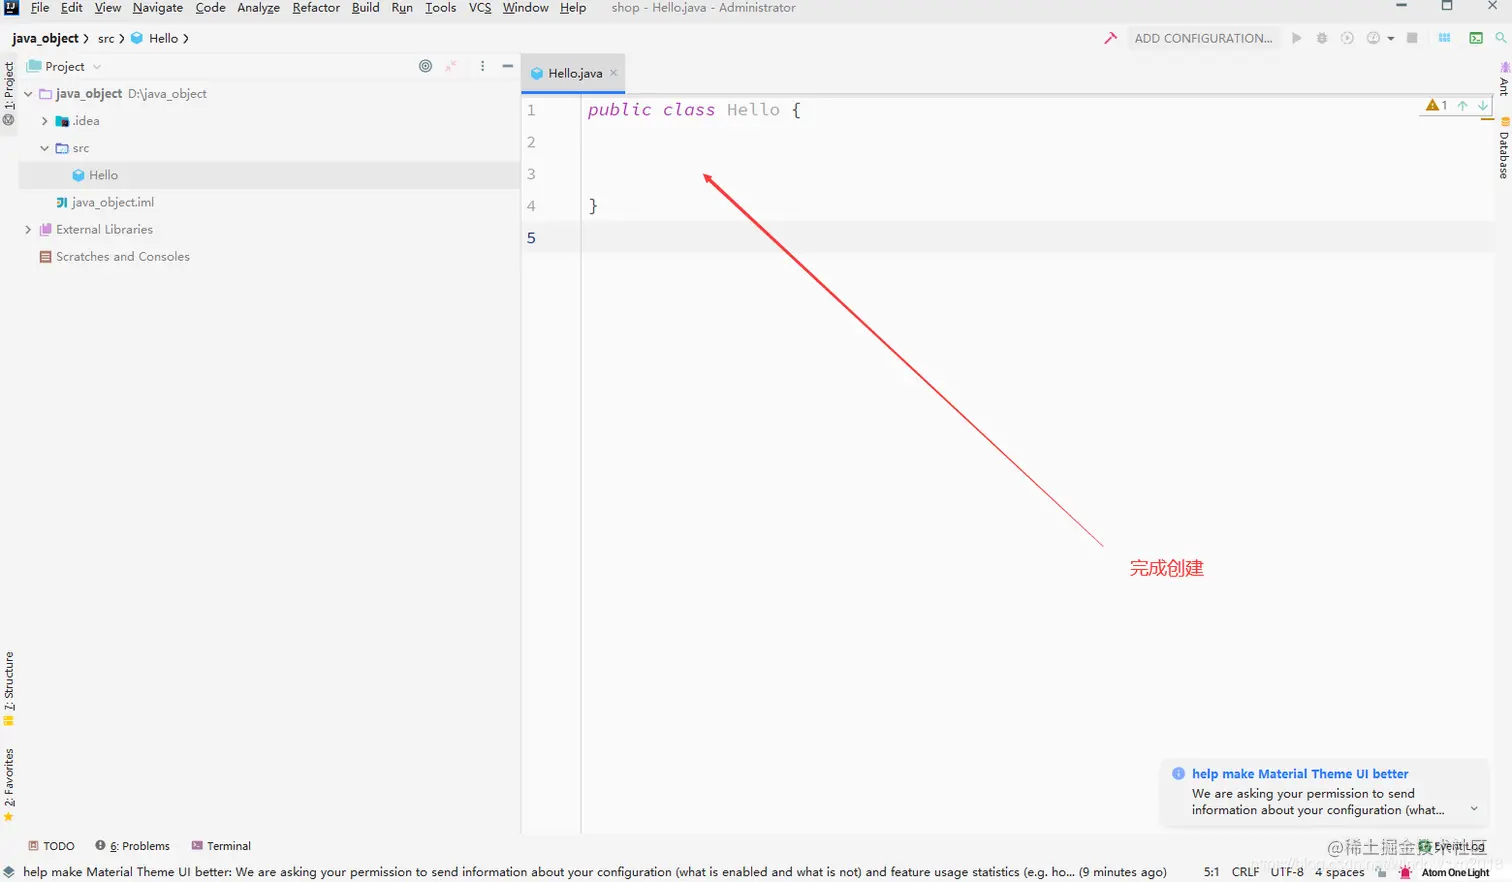
Task: Click the Add Configuration button
Action: (x=1203, y=38)
